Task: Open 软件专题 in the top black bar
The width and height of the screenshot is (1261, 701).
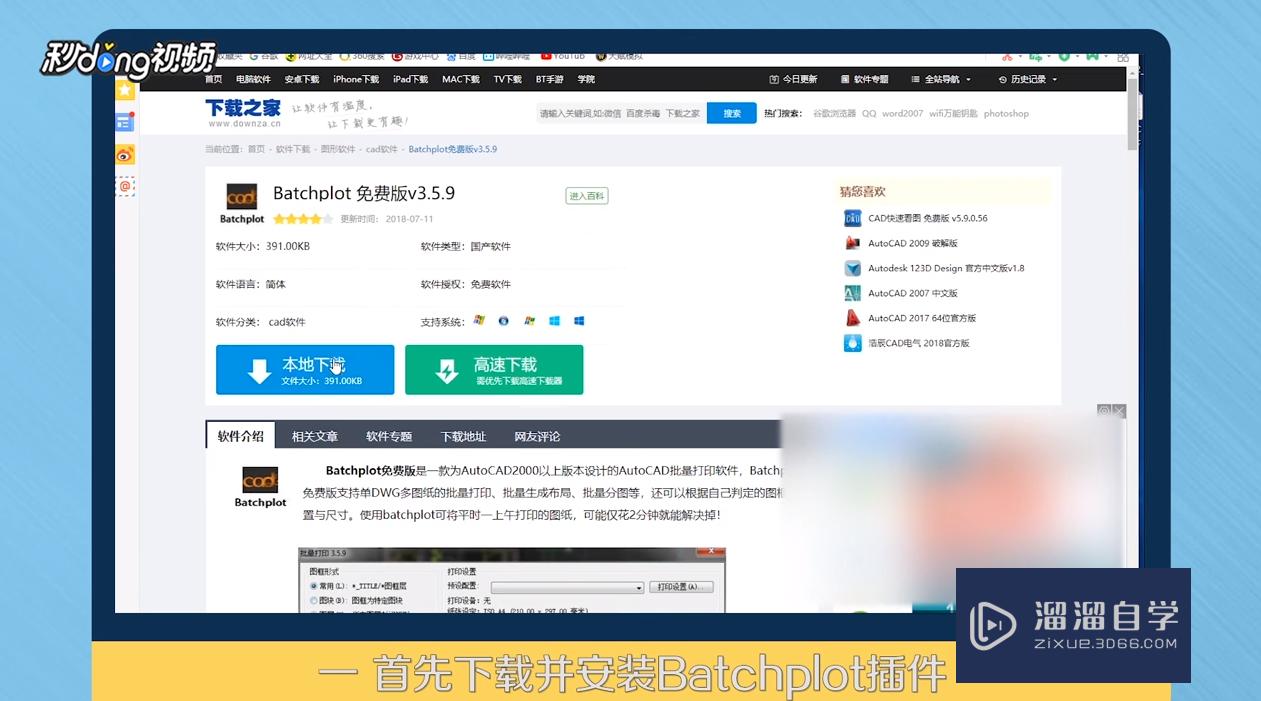Action: 864,79
